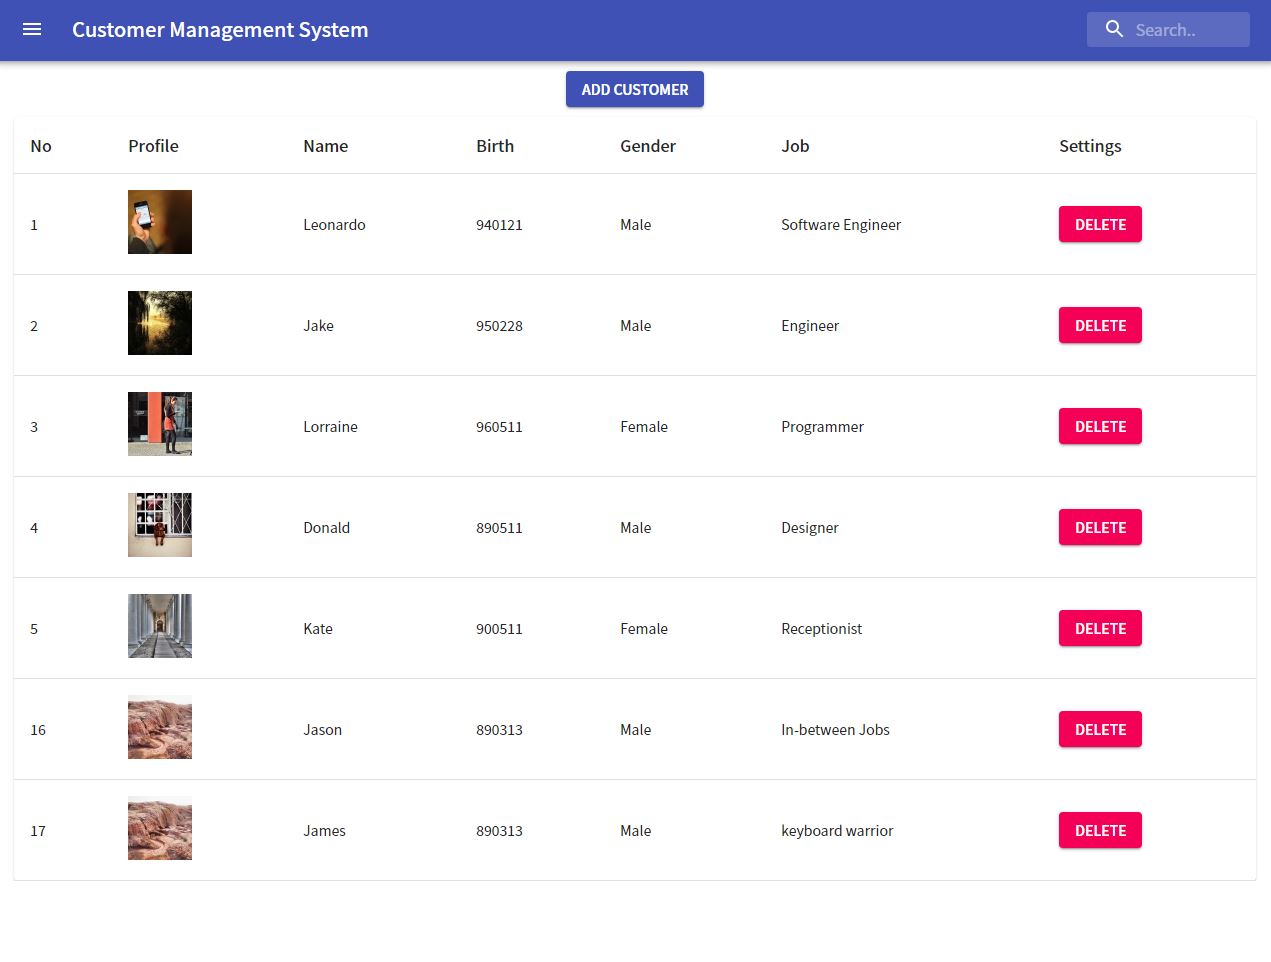Select the name James
Image resolution: width=1271 pixels, height=962 pixels.
[x=324, y=831]
